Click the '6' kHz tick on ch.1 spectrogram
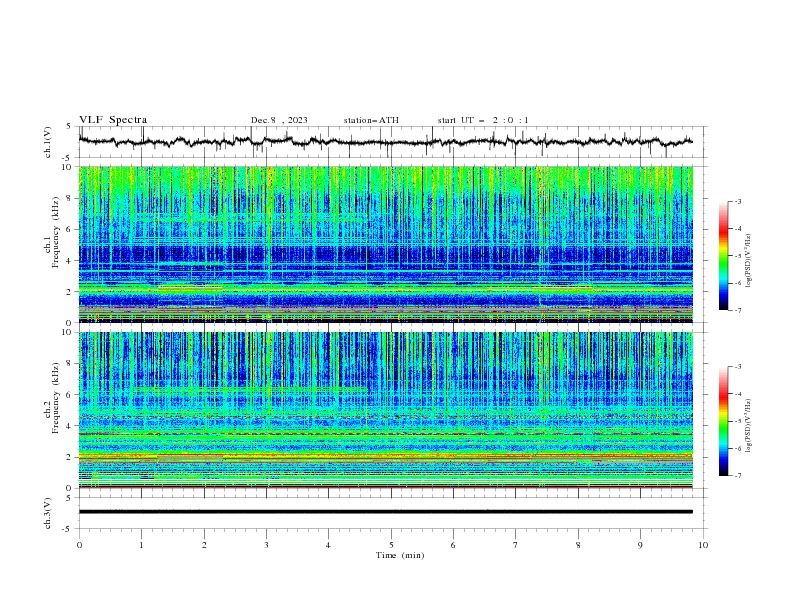Image resolution: width=792 pixels, height=612 pixels. pos(70,229)
